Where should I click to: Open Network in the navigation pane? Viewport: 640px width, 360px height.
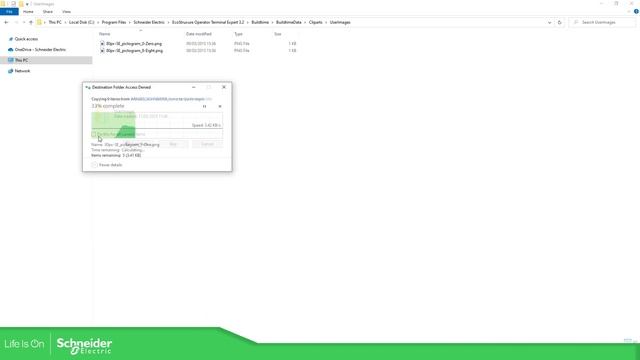(x=22, y=71)
